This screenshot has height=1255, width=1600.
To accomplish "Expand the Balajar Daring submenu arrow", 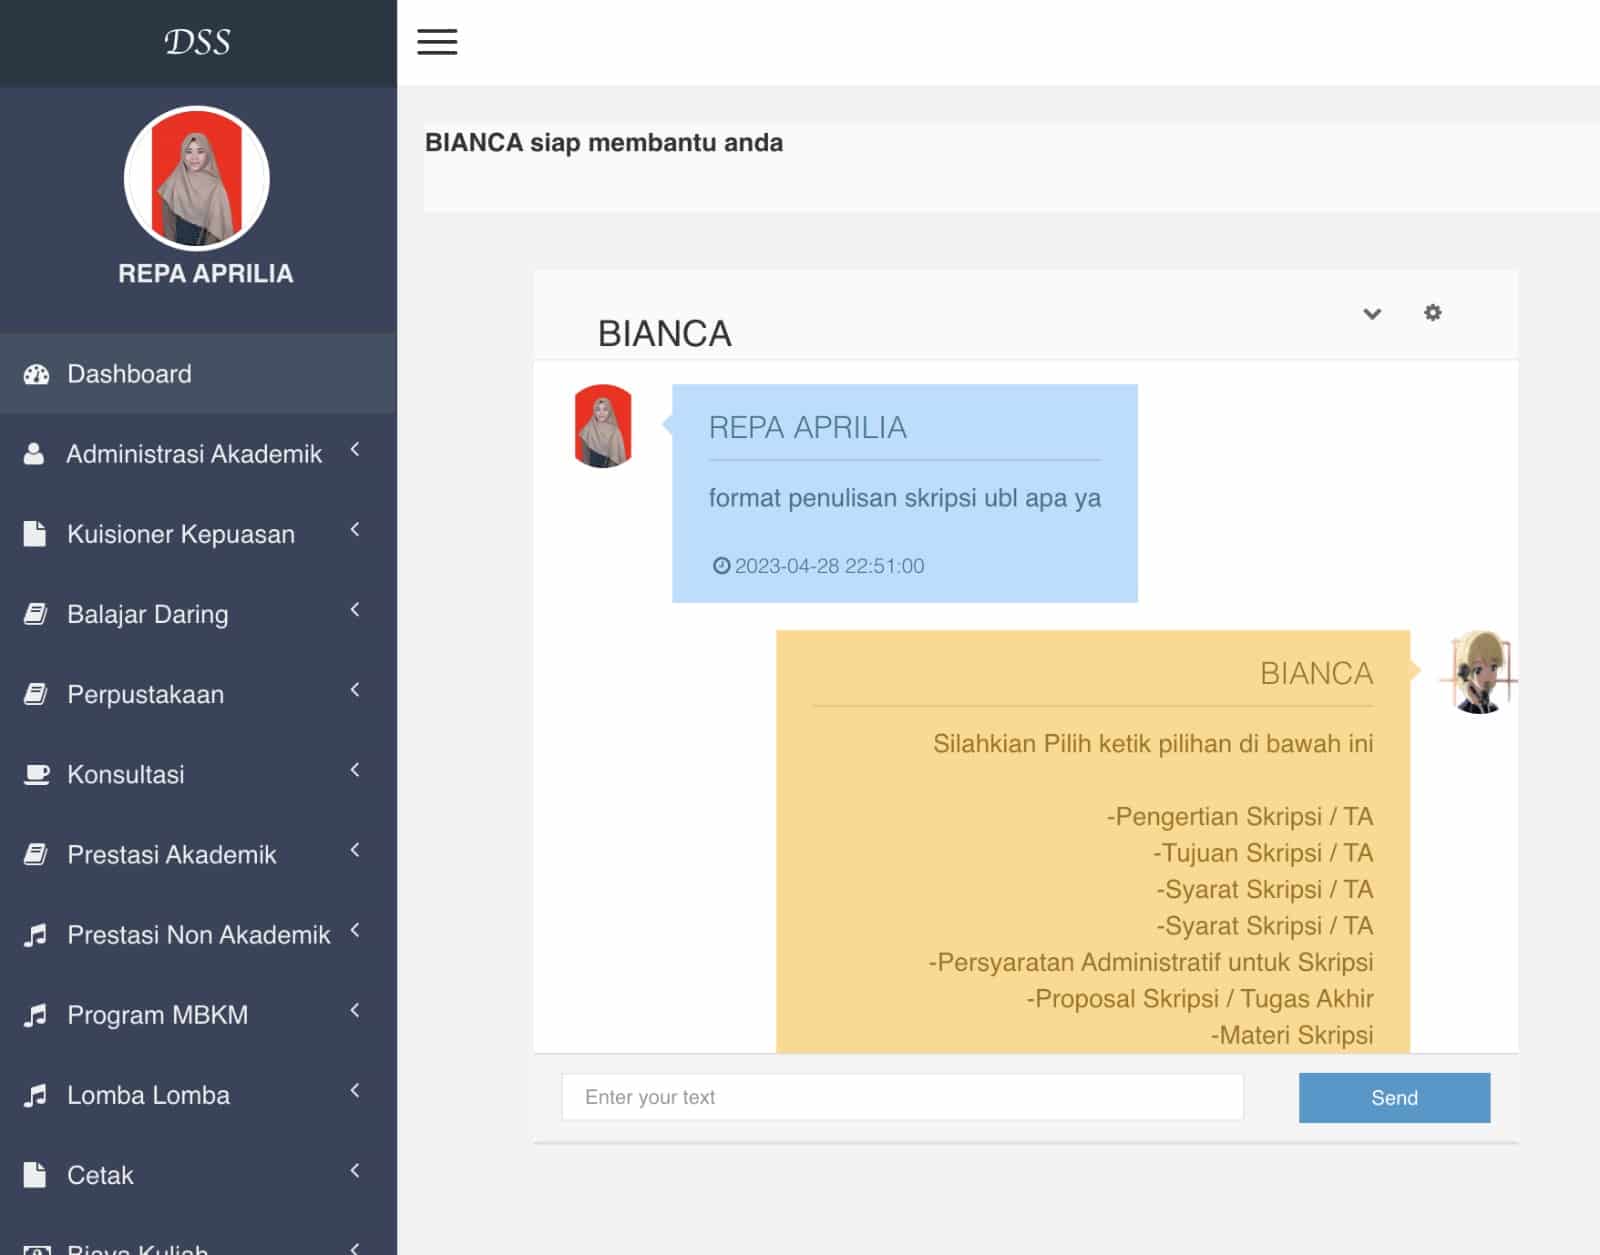I will pos(355,610).
